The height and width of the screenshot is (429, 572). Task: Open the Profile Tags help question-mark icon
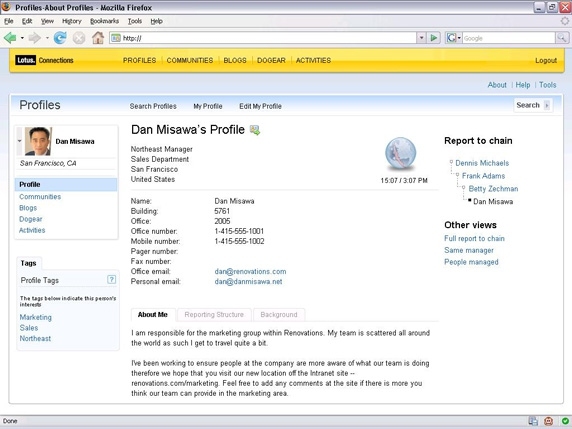(x=111, y=279)
